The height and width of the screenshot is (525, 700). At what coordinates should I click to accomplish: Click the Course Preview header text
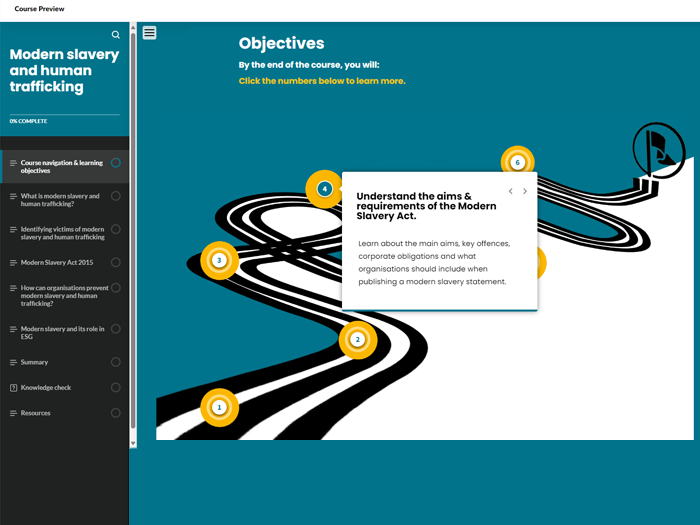39,9
